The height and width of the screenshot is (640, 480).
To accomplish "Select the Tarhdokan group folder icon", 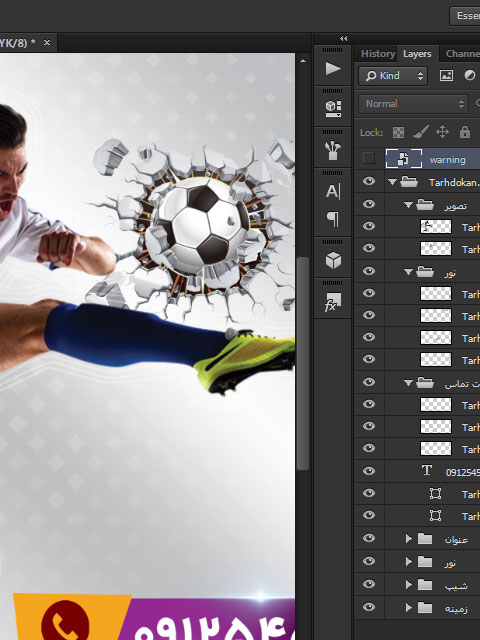I will [x=409, y=182].
